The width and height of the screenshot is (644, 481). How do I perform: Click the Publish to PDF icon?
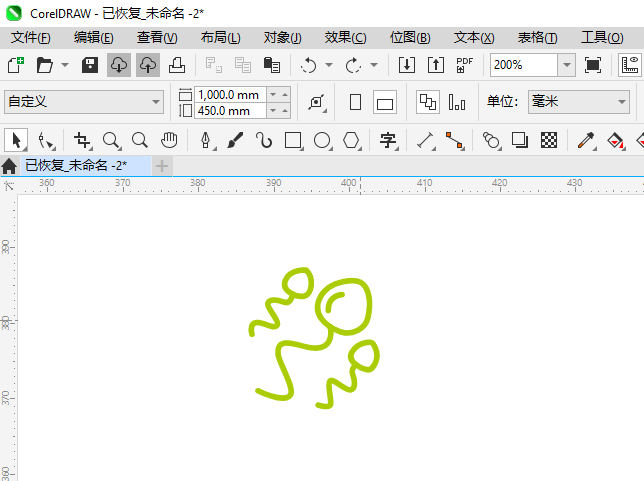465,65
